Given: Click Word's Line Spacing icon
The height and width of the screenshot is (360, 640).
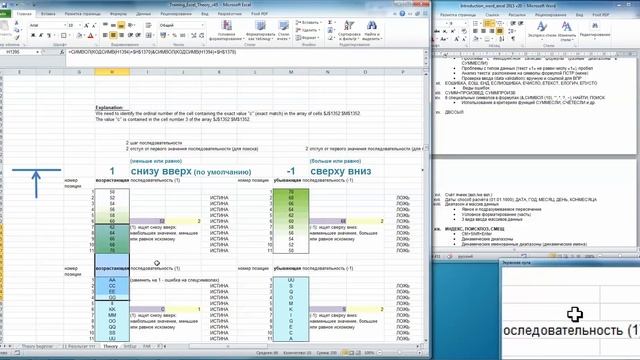Looking at the screenshot, I should [x=511, y=31].
